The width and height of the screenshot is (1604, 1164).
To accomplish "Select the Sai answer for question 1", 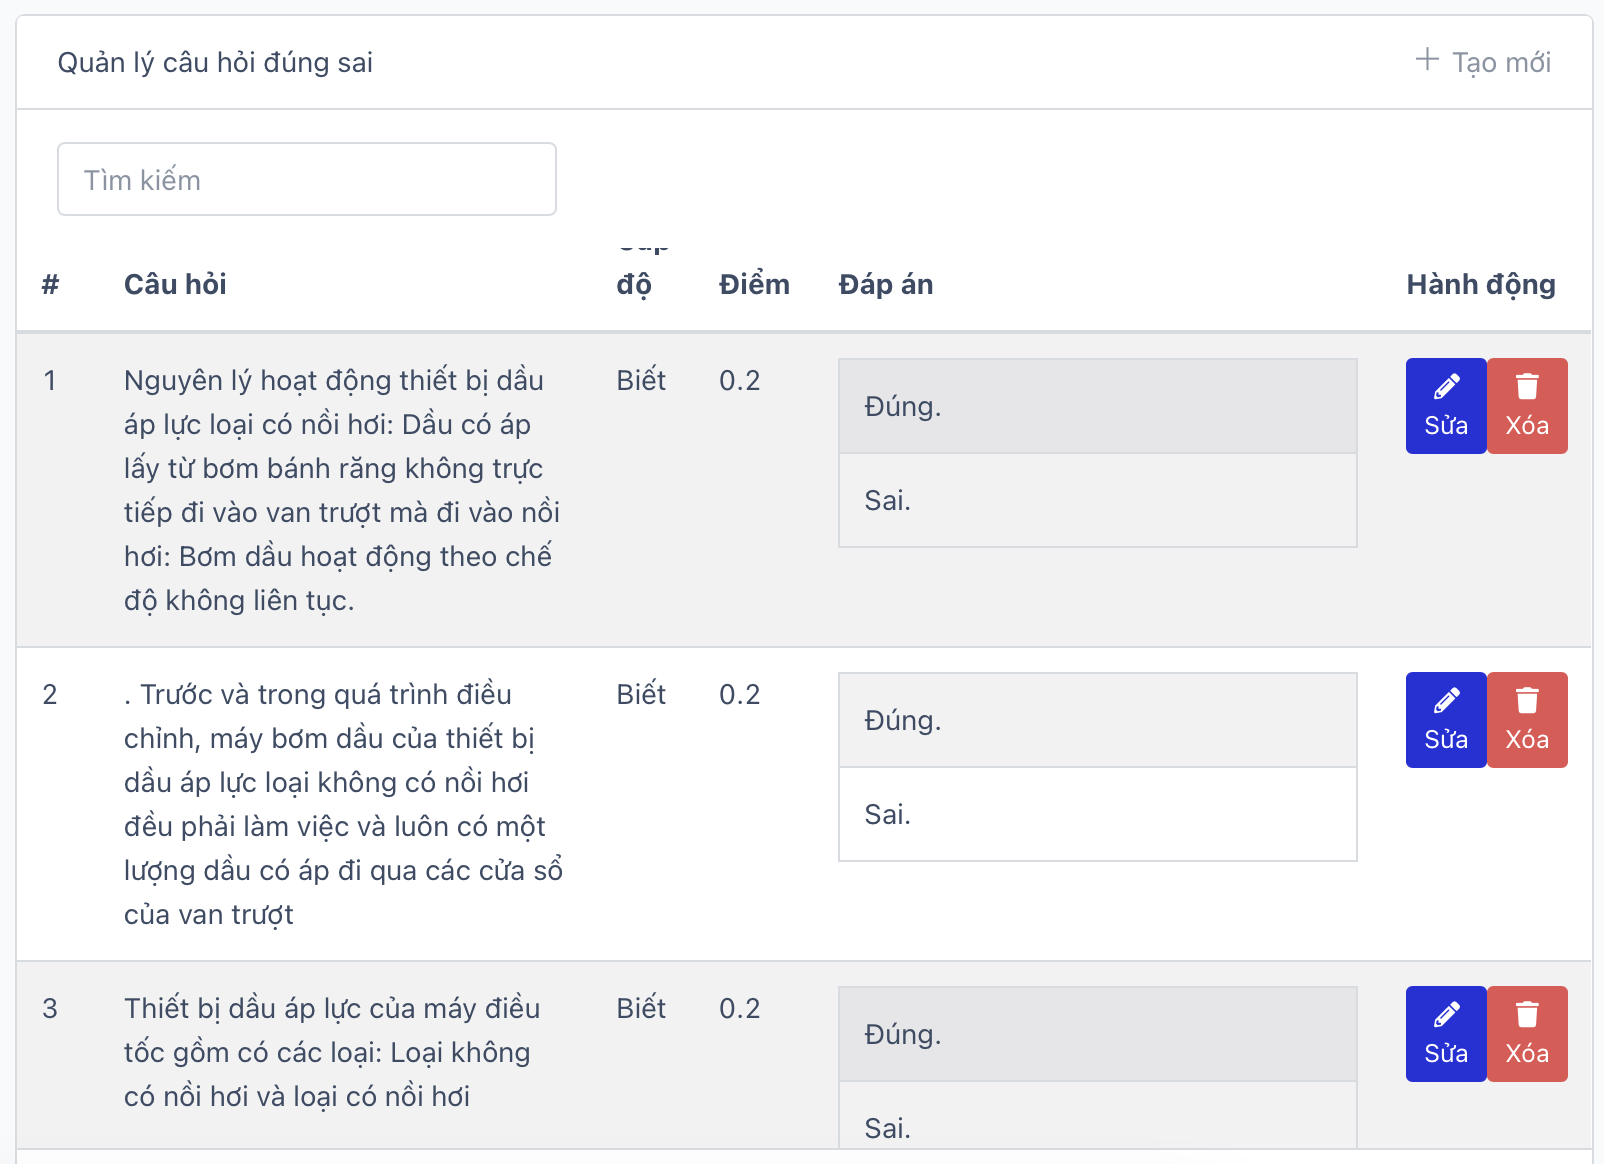I will tap(1097, 500).
